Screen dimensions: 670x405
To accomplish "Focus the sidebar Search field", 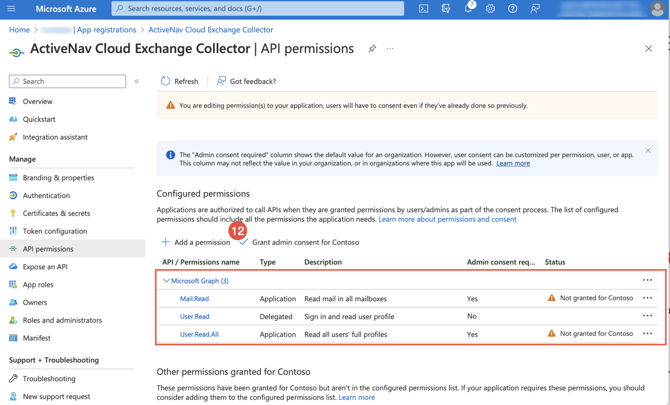I will 68,81.
